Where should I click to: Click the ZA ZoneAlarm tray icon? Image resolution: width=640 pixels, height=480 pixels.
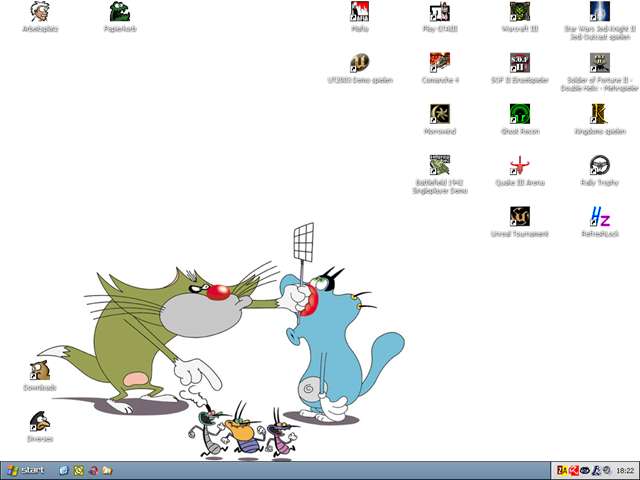click(x=562, y=471)
